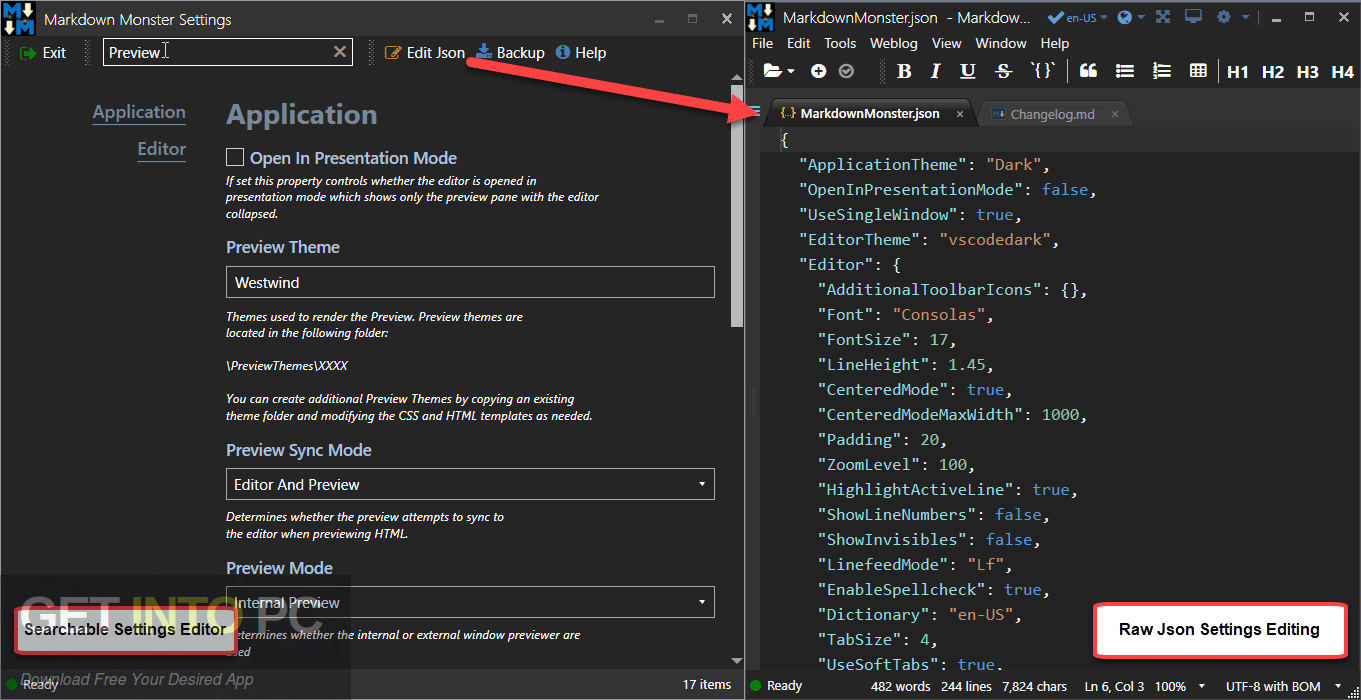Open the Help menu in the editor
Screen dimensions: 1361x700
pos(1055,43)
